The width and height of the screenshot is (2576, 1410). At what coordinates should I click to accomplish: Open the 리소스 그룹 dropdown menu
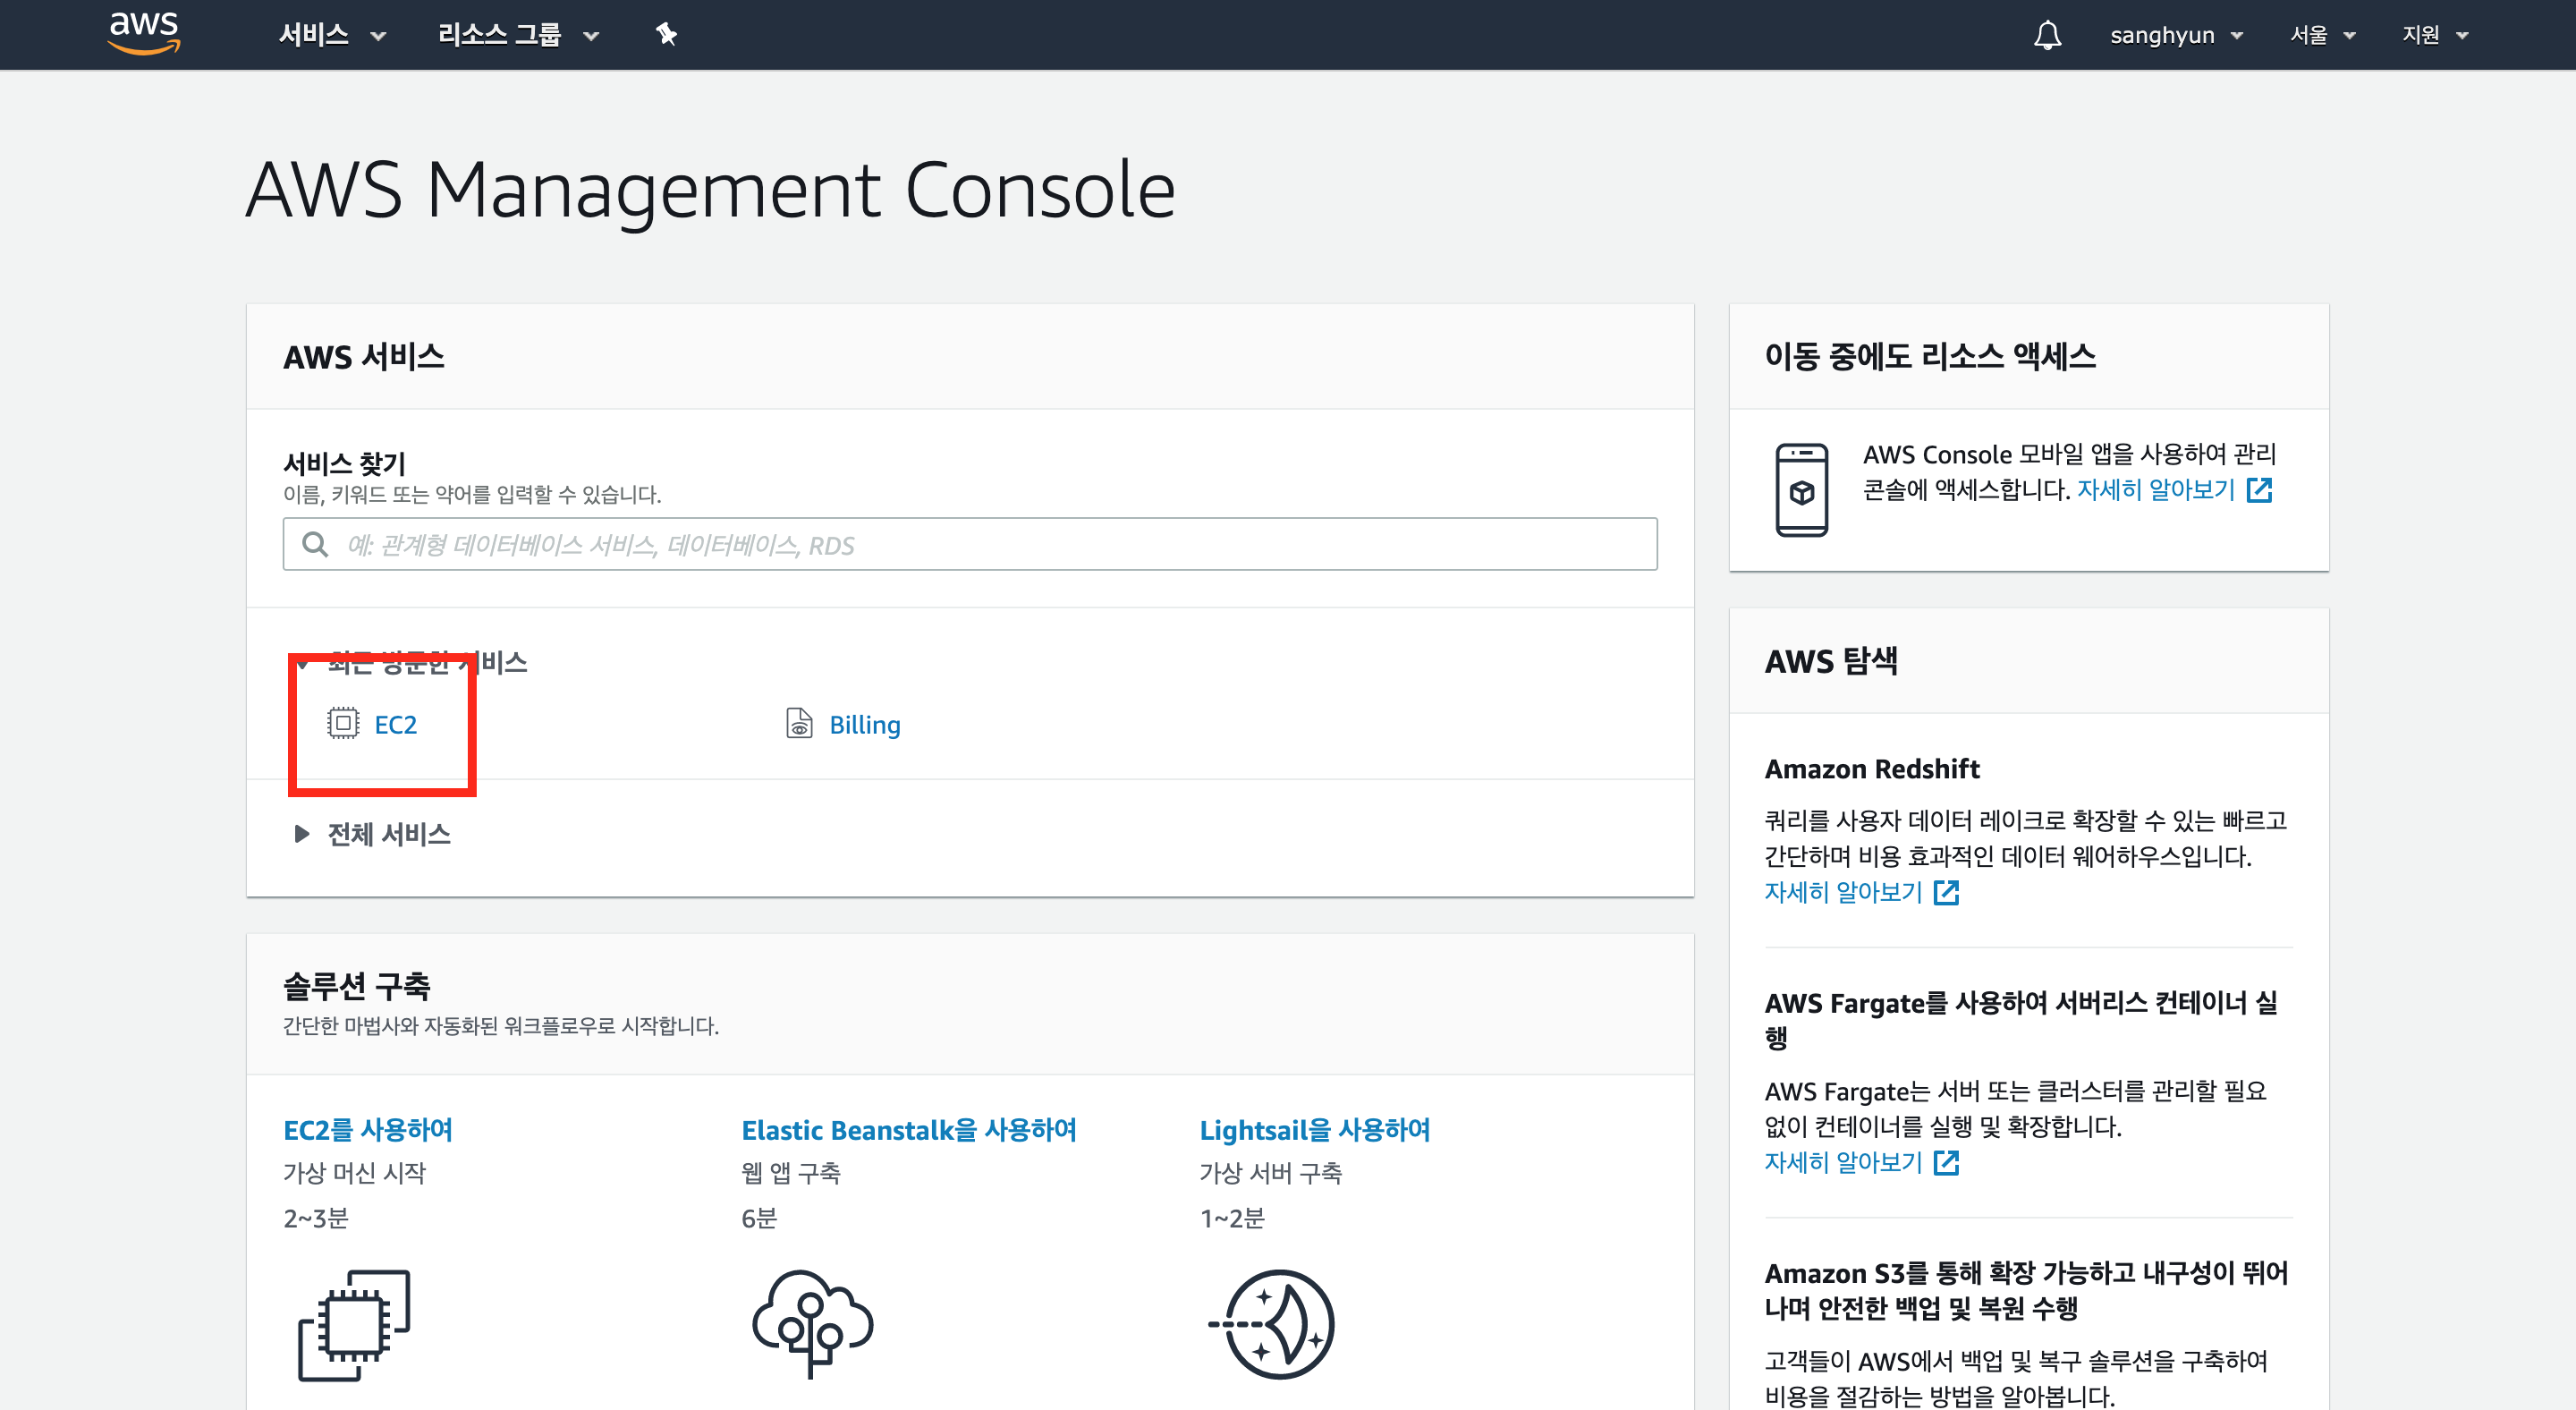coord(517,35)
